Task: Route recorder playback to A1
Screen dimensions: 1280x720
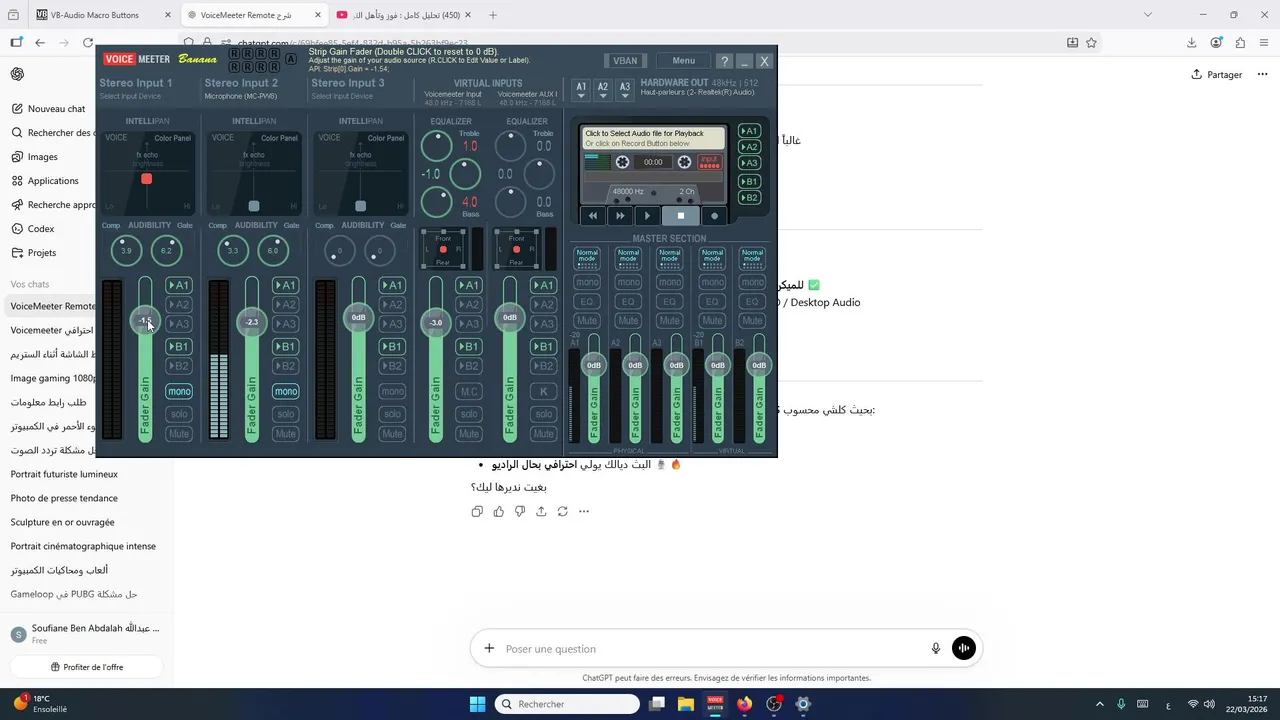Action: 749,131
